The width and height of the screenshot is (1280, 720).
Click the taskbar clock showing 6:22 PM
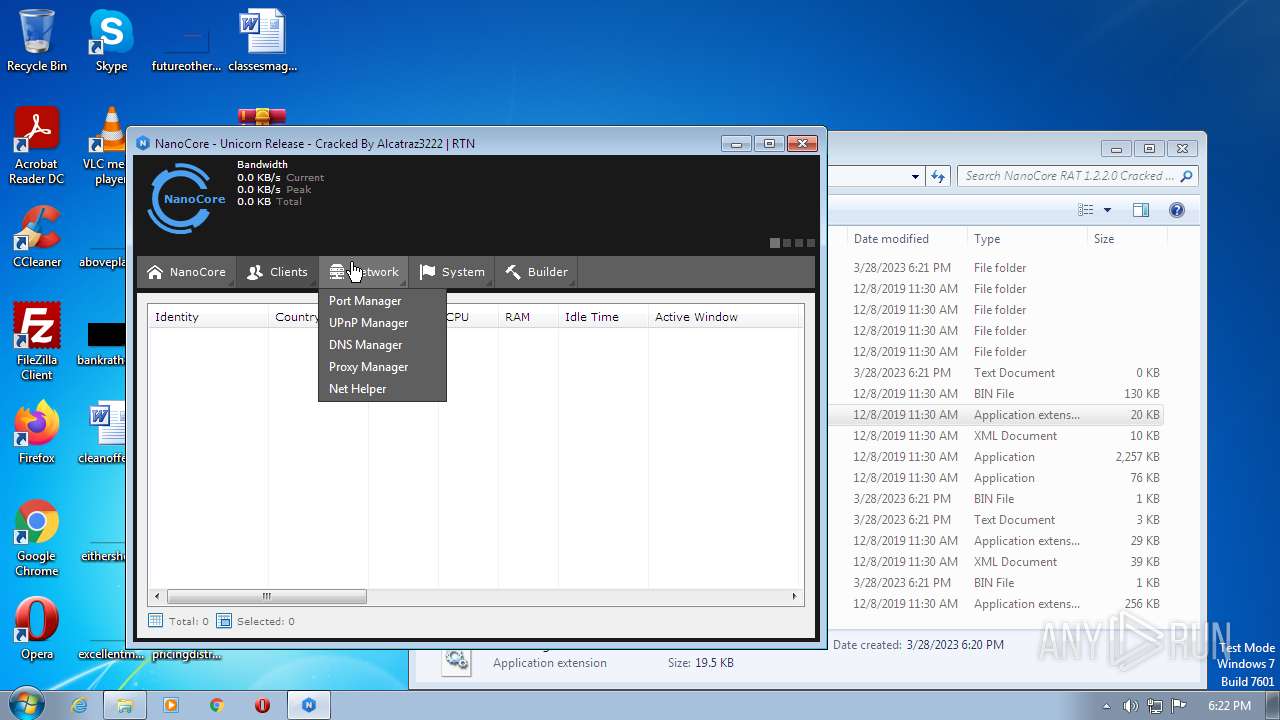point(1228,706)
